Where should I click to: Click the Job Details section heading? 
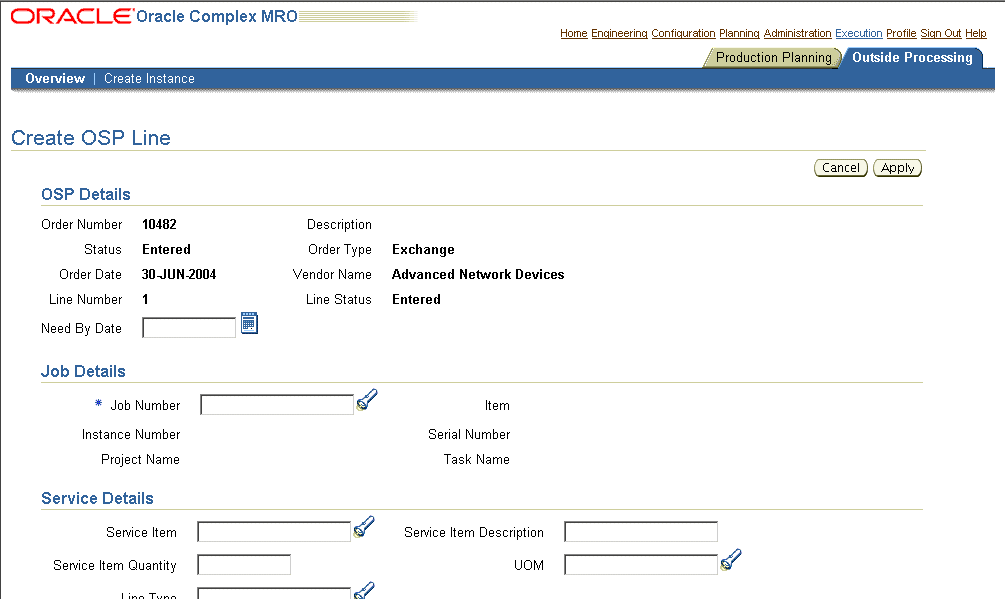pos(83,372)
